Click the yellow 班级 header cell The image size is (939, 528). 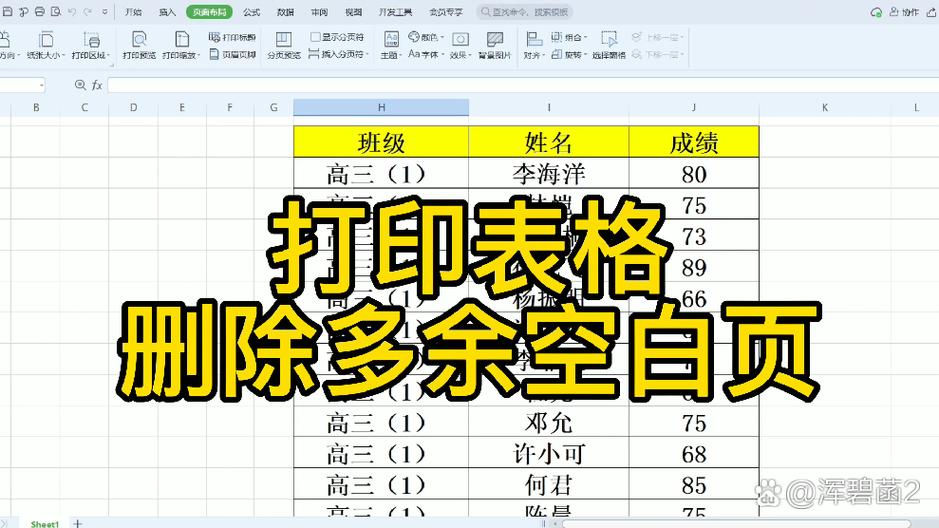pos(381,142)
